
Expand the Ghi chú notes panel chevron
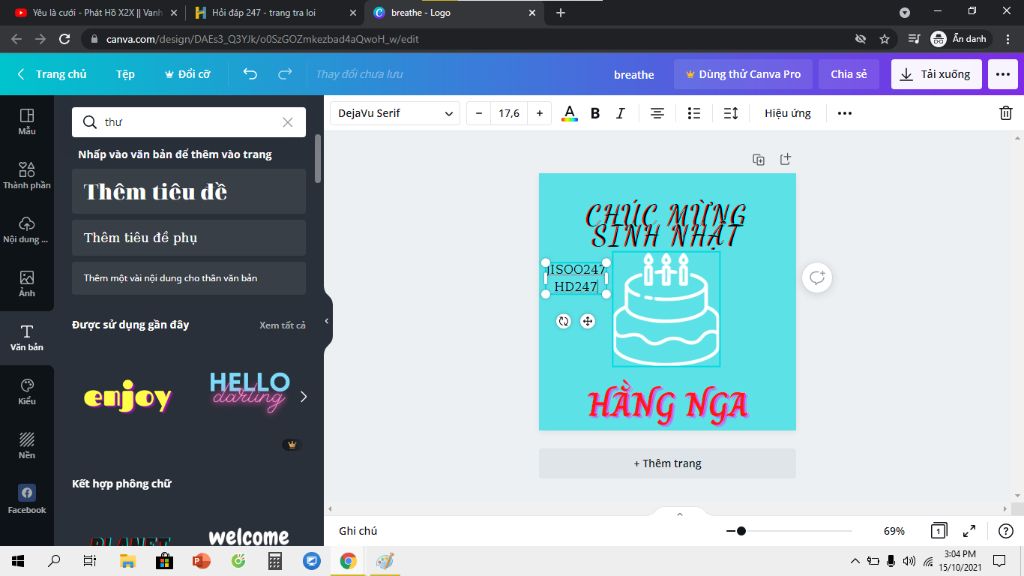[x=679, y=514]
